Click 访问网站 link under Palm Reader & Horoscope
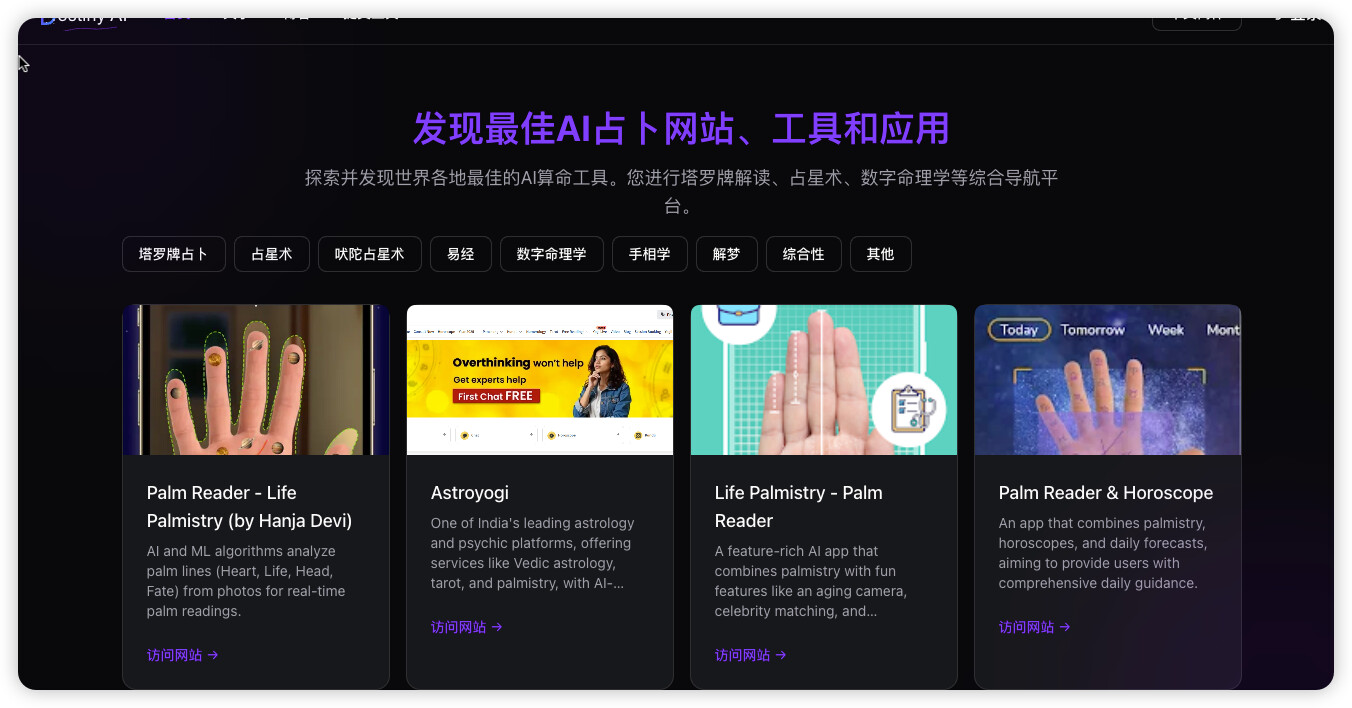Screen dimensions: 1352x708 (x=1035, y=627)
